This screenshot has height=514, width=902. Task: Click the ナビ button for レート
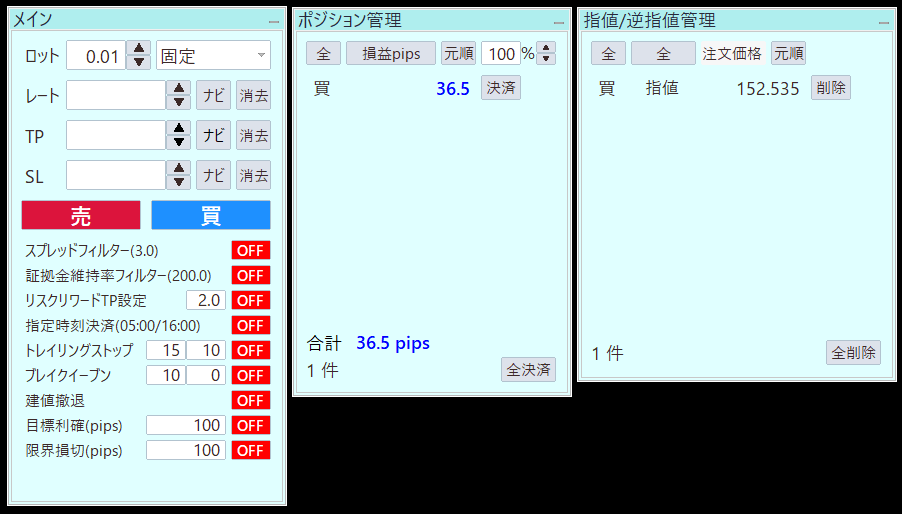pyautogui.click(x=213, y=96)
